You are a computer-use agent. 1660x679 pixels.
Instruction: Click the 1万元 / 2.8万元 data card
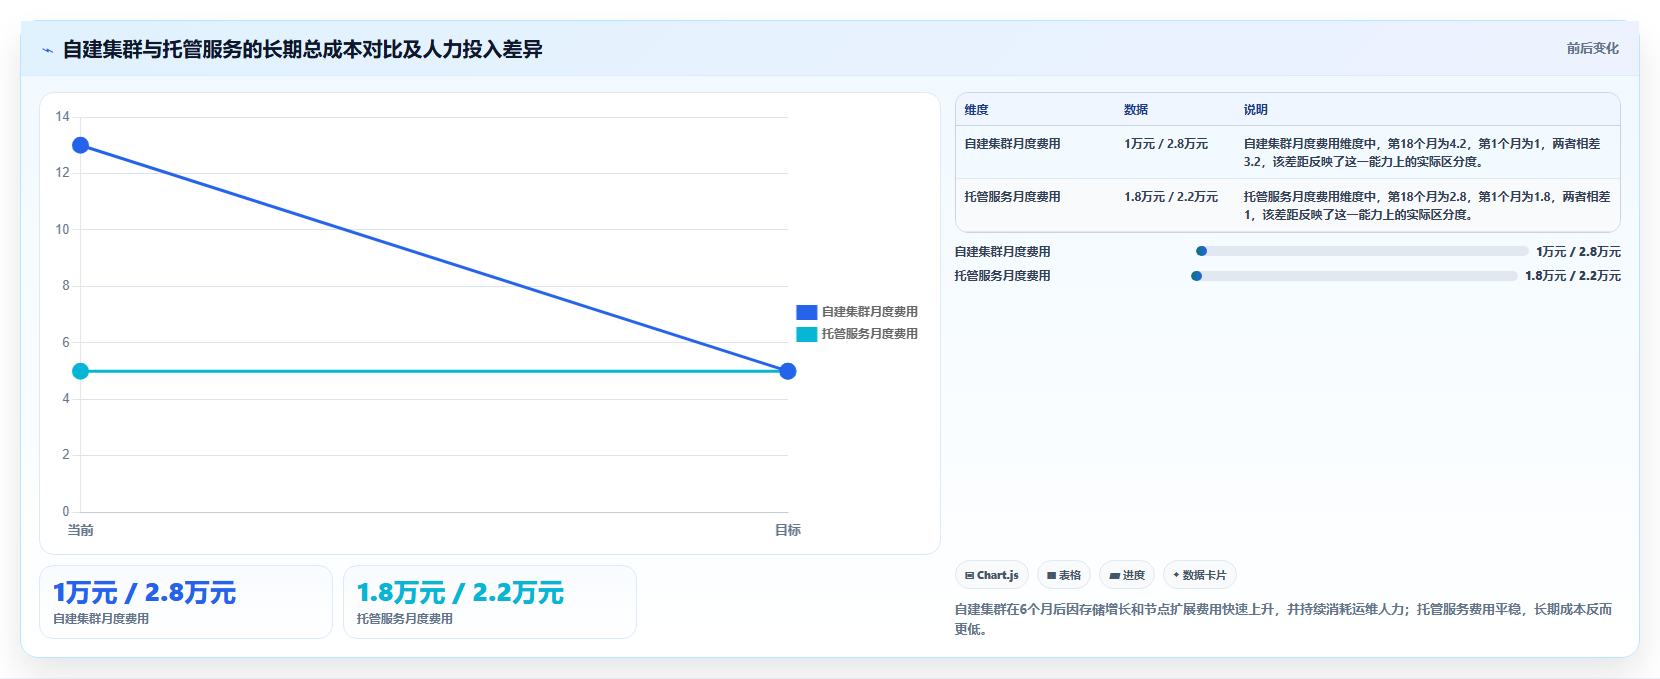click(x=186, y=602)
